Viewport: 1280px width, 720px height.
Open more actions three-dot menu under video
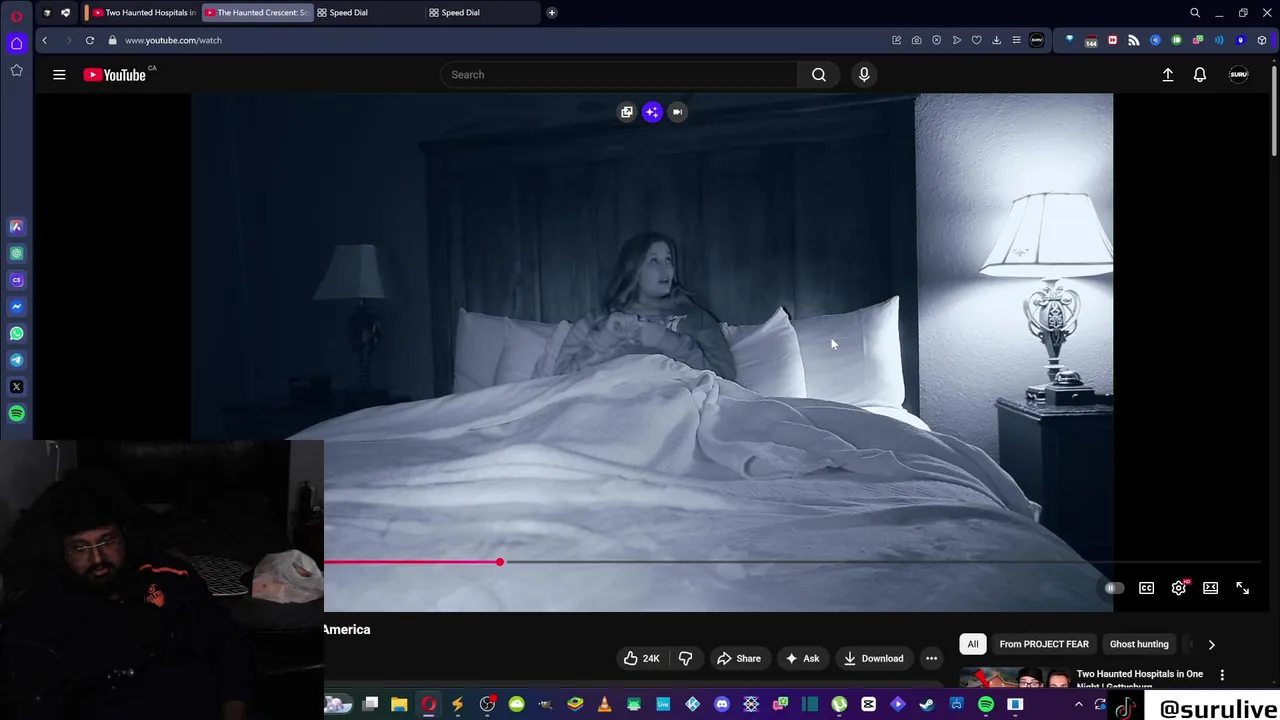click(931, 658)
